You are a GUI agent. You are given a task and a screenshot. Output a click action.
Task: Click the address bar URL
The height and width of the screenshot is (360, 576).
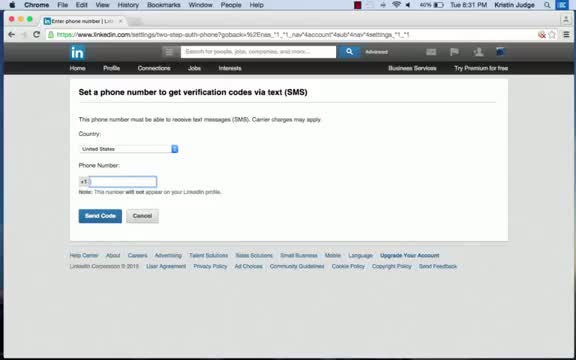[233, 35]
